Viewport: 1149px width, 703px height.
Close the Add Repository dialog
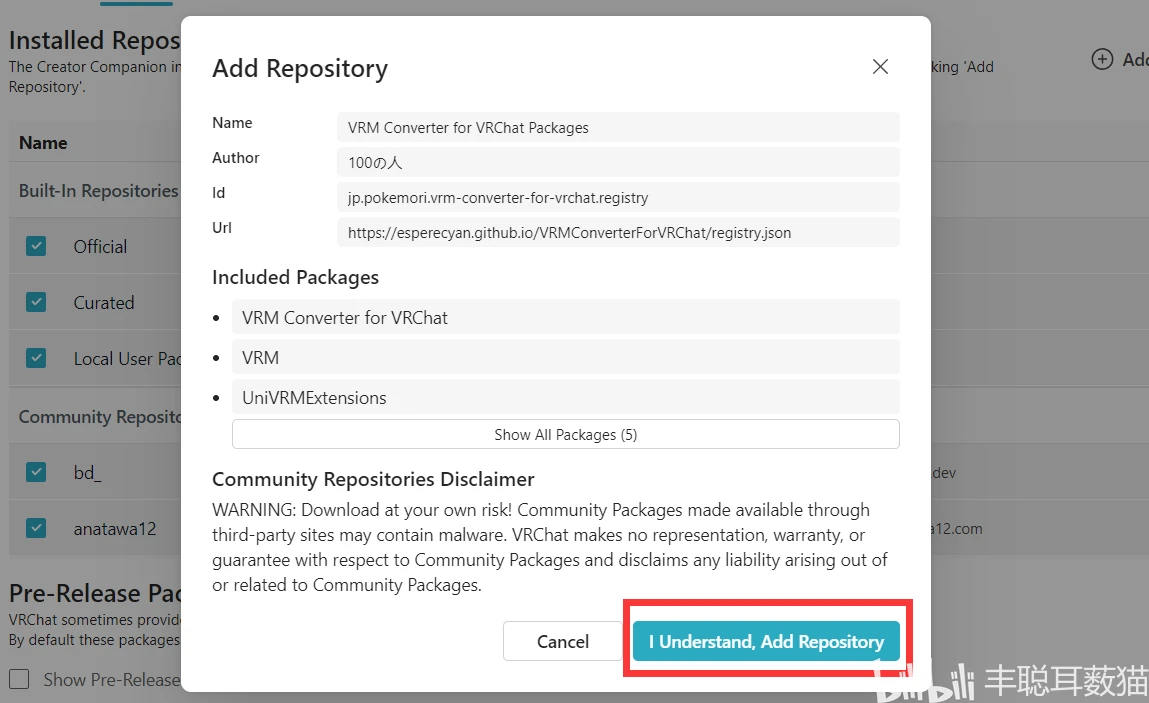880,67
